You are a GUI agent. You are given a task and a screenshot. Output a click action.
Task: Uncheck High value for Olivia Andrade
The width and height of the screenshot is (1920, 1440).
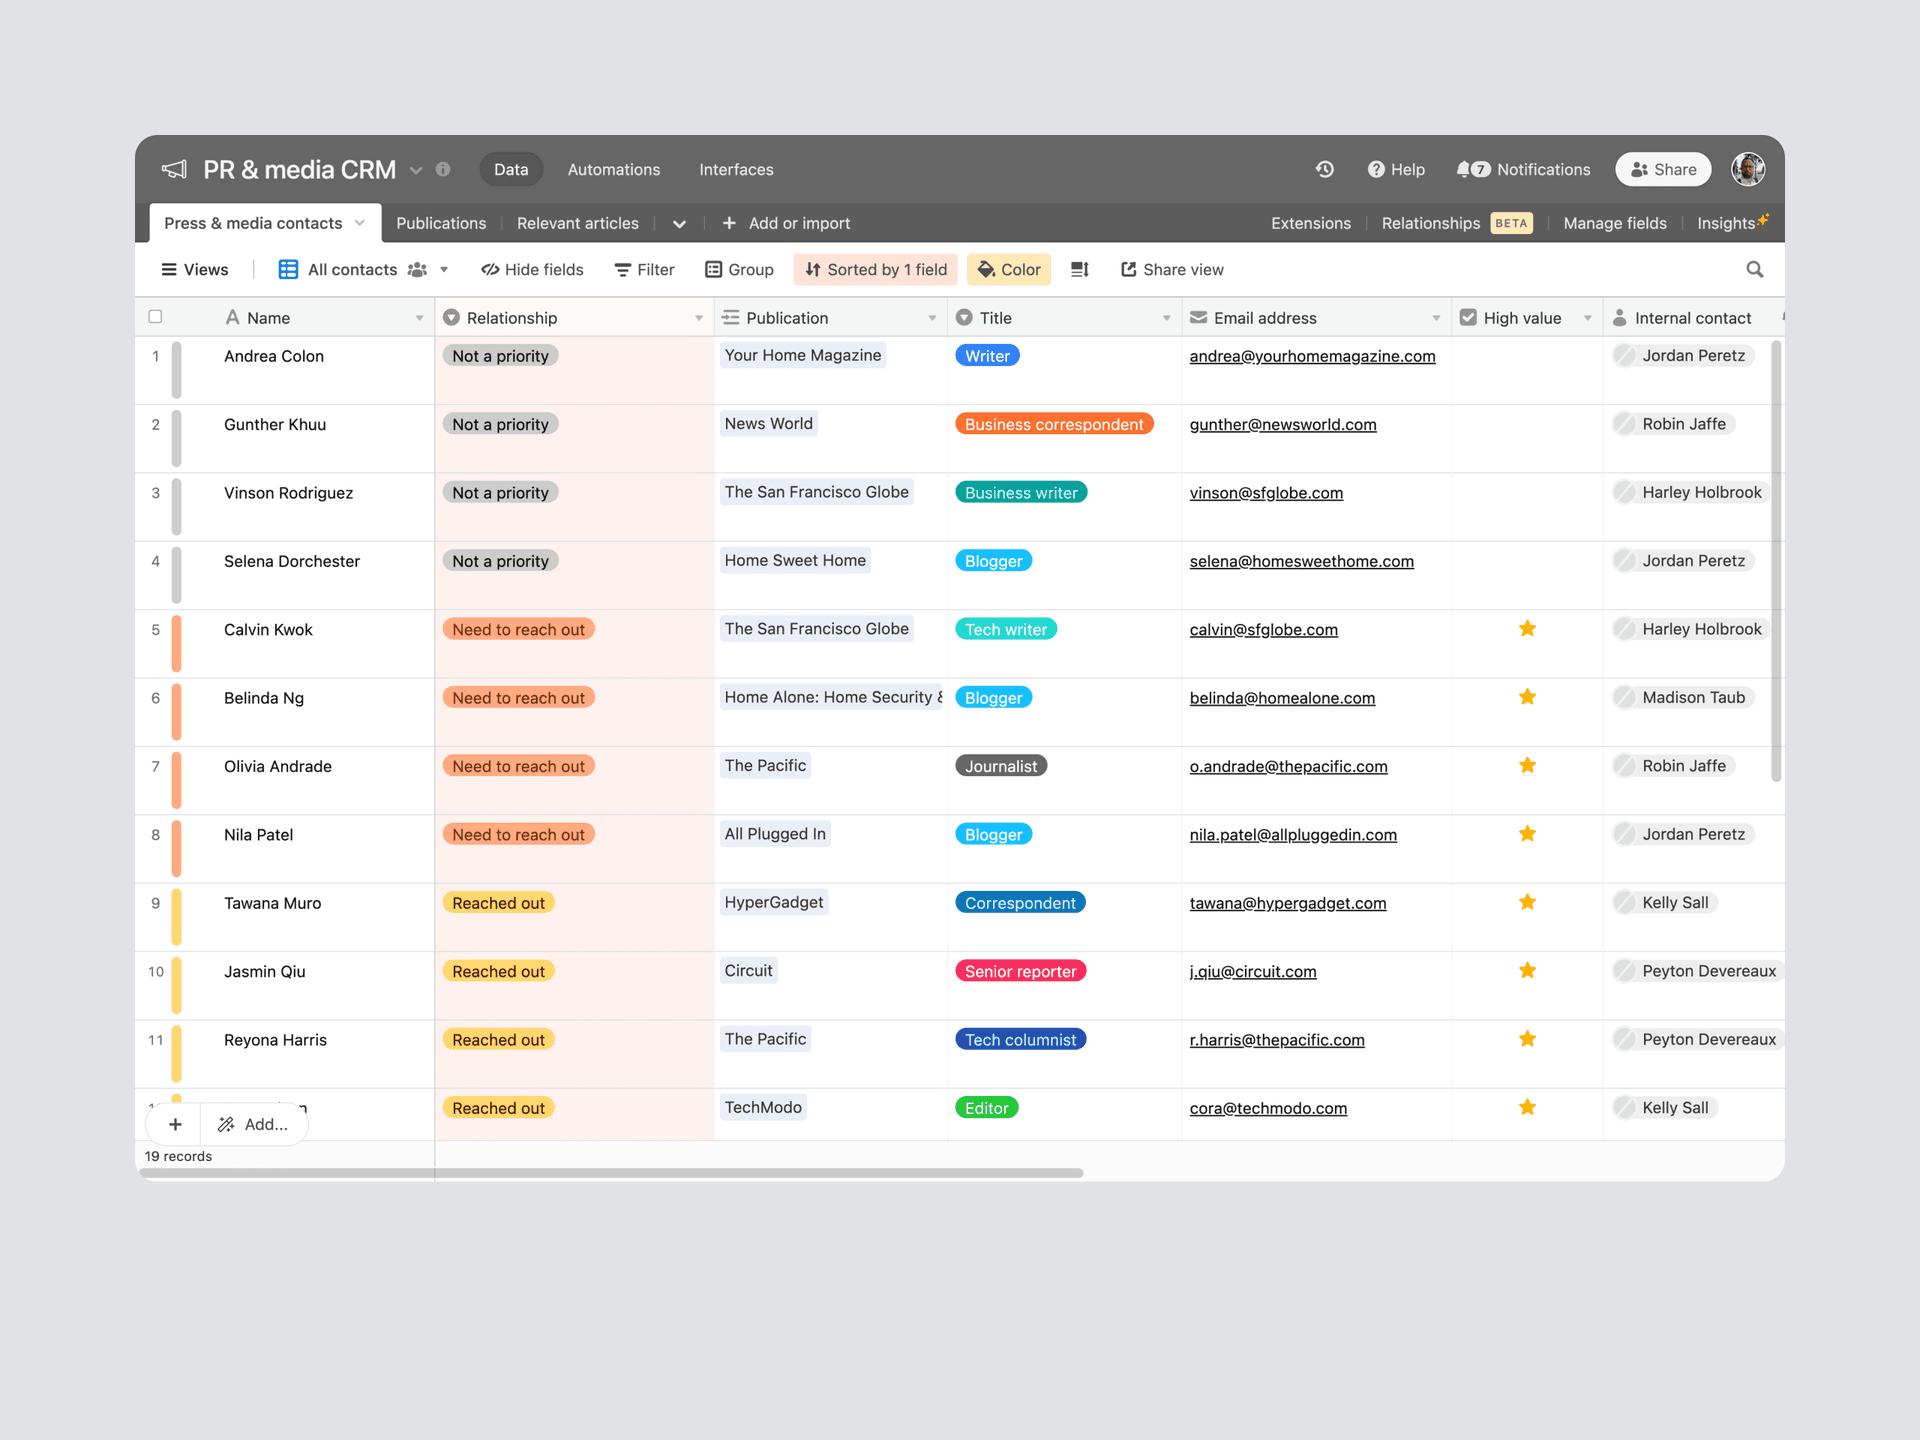[1527, 765]
